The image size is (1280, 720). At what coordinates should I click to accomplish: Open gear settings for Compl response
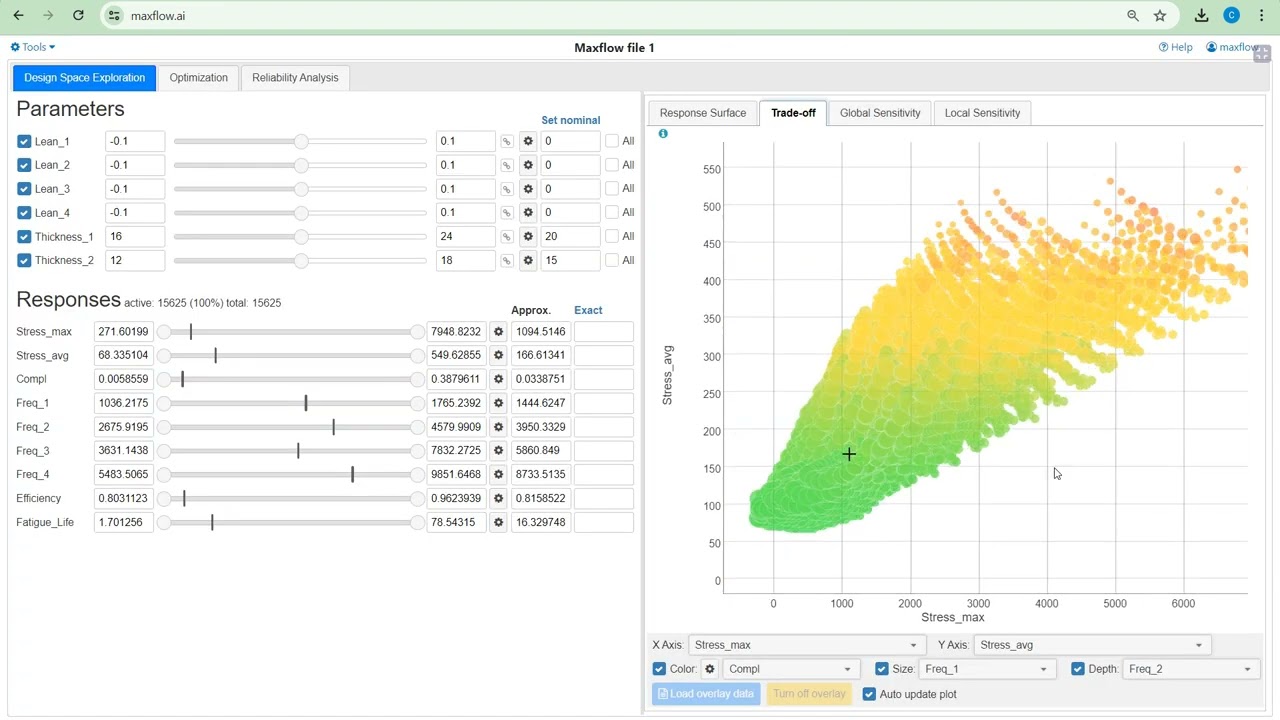[x=498, y=379]
